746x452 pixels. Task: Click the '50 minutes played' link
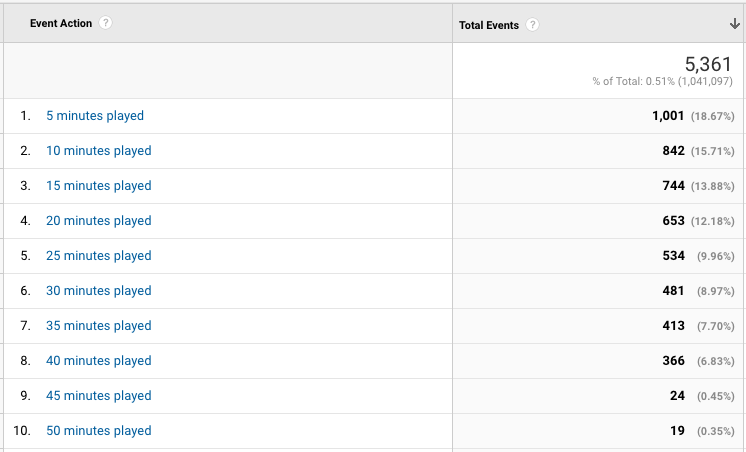[98, 431]
